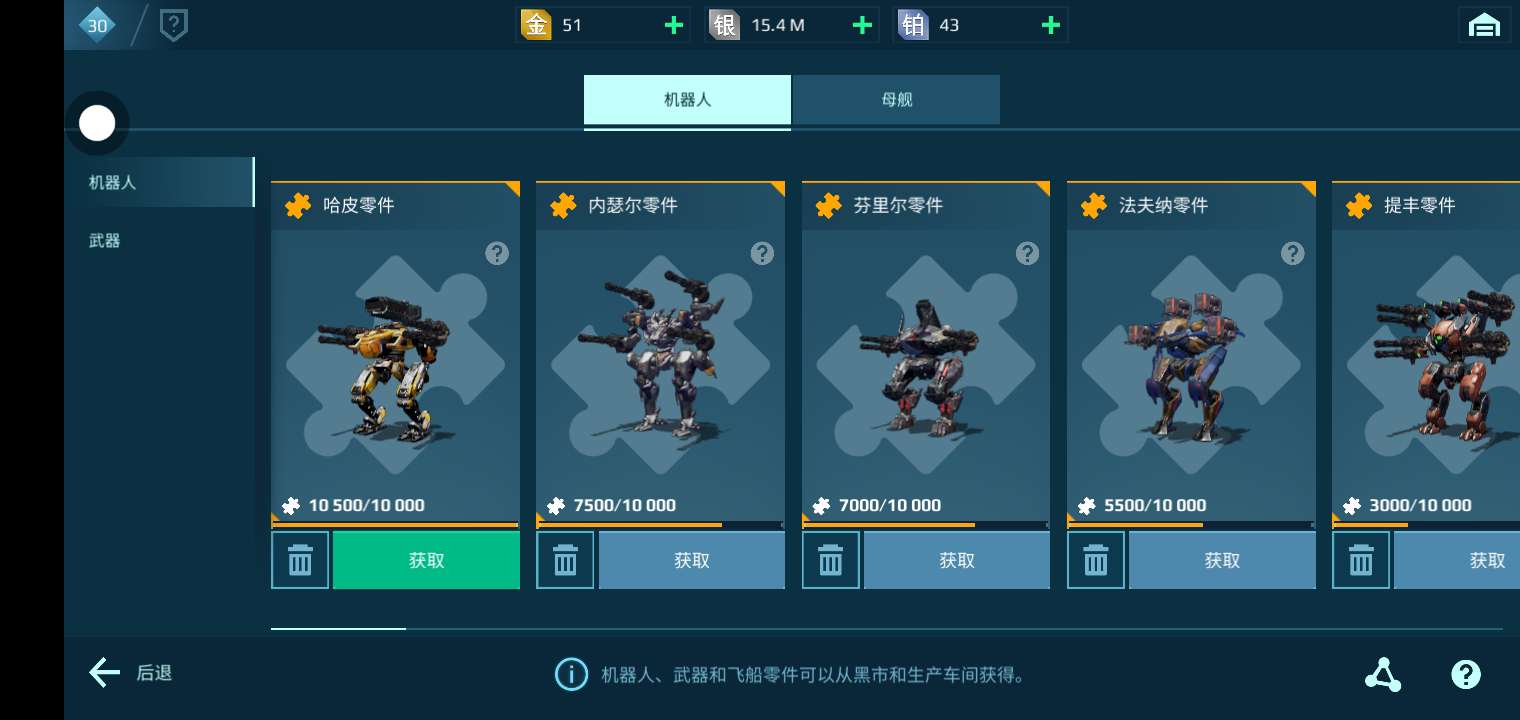Tap the player level 30 badge

pos(97,25)
